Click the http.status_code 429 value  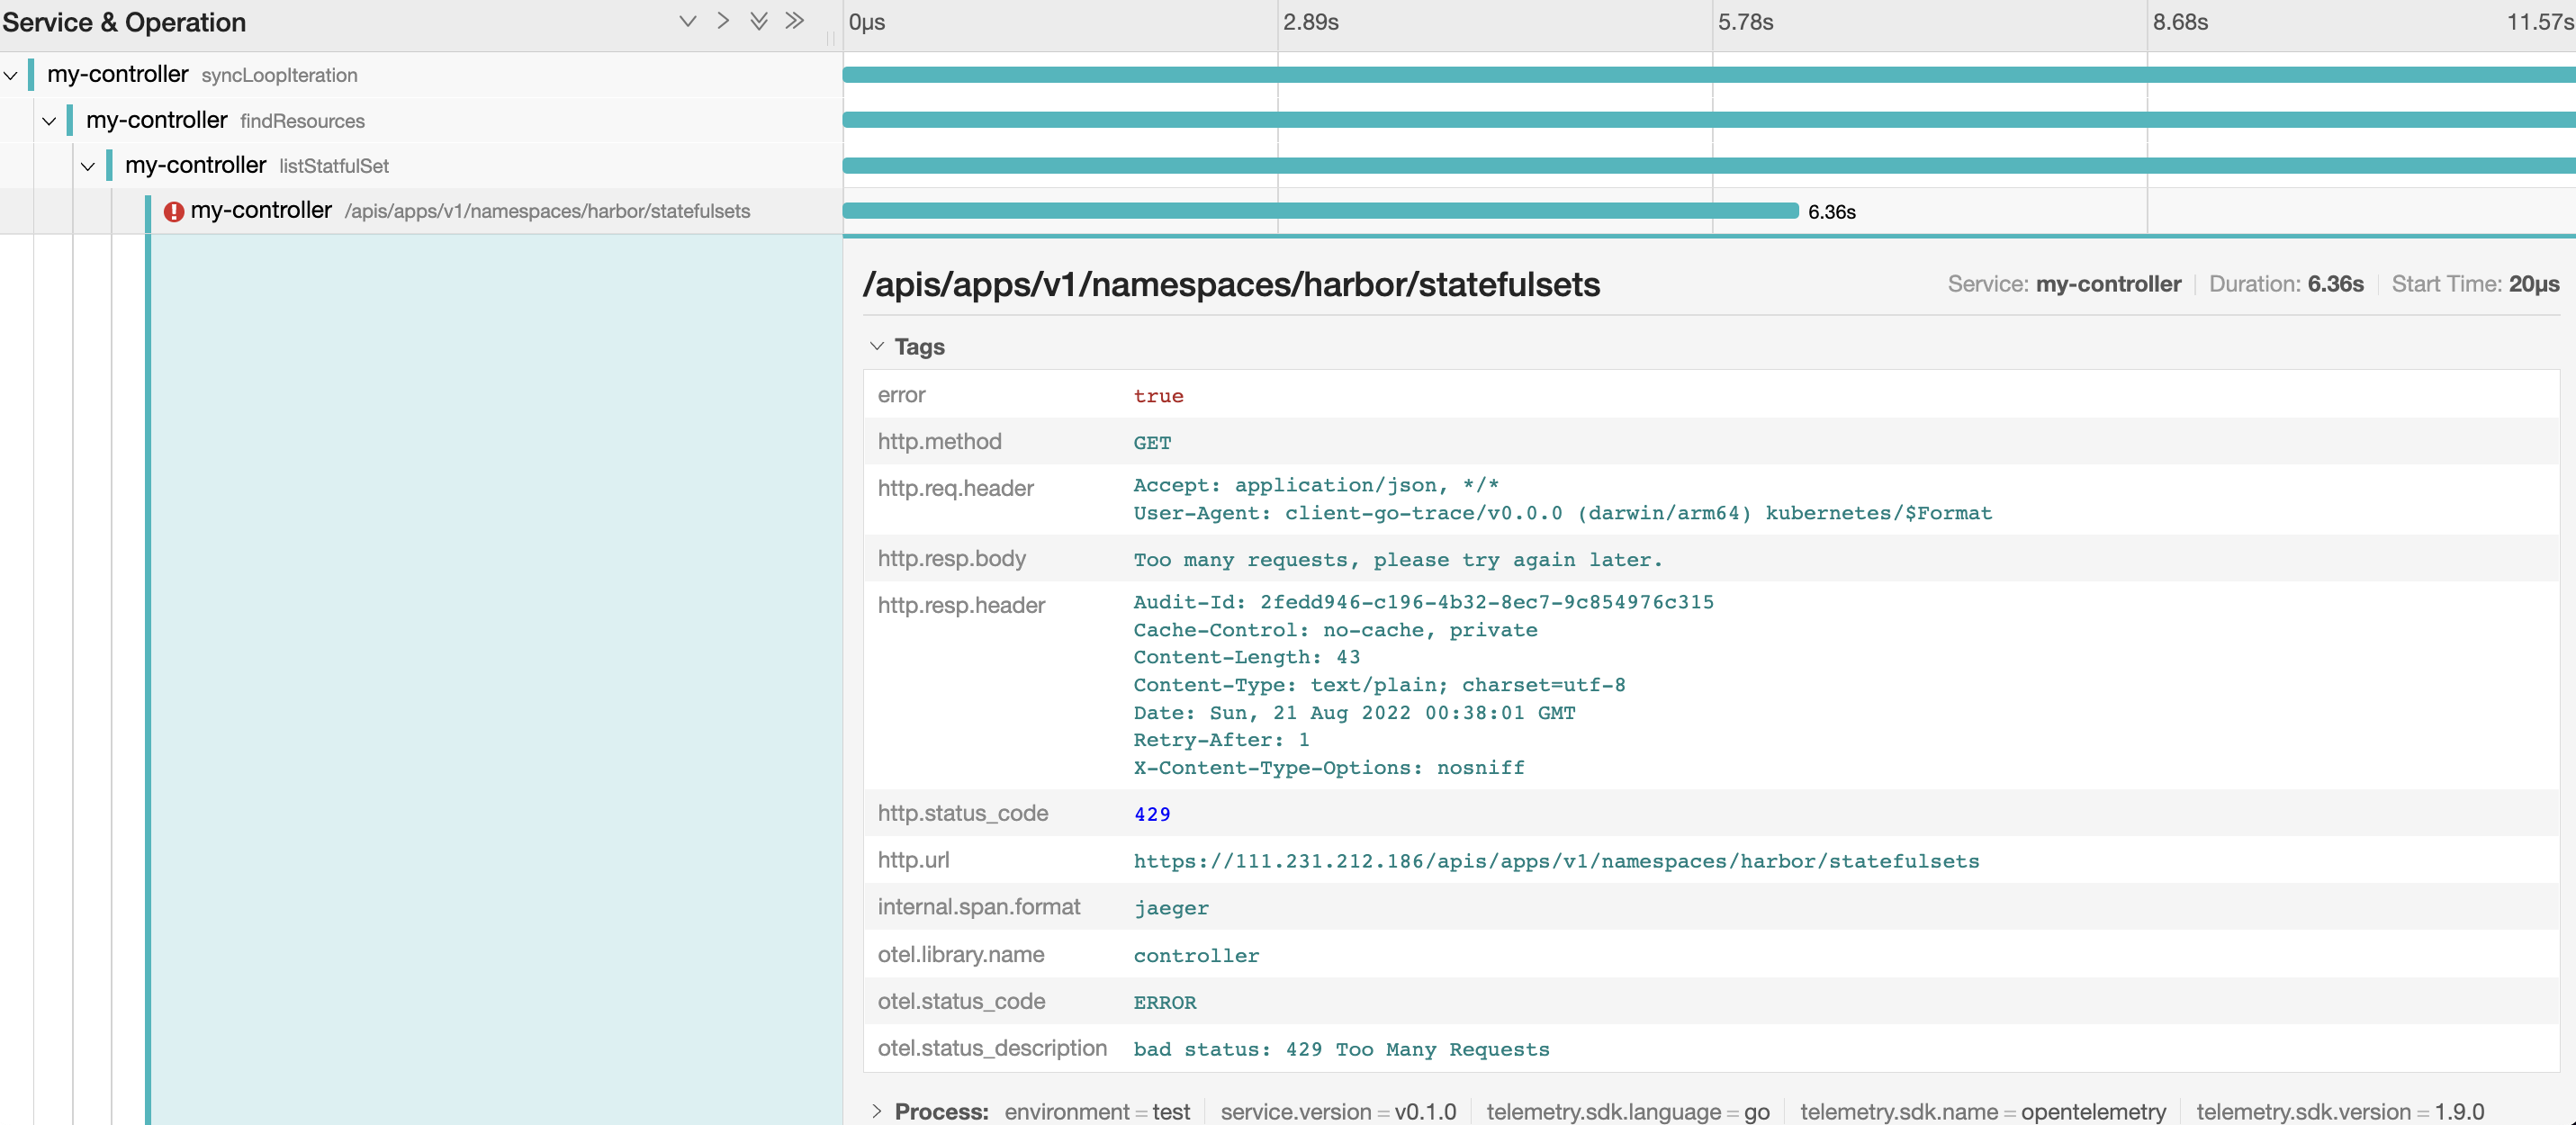pos(1151,814)
